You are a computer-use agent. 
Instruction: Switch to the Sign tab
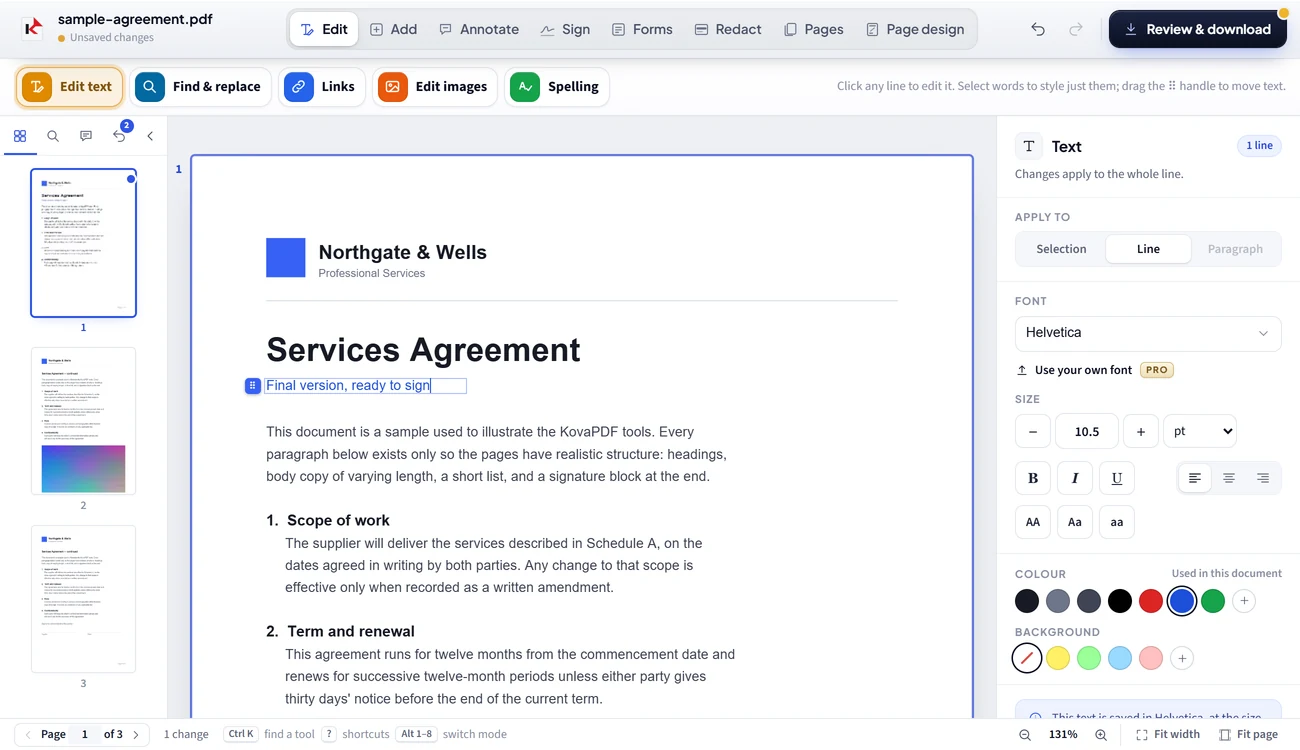point(565,29)
